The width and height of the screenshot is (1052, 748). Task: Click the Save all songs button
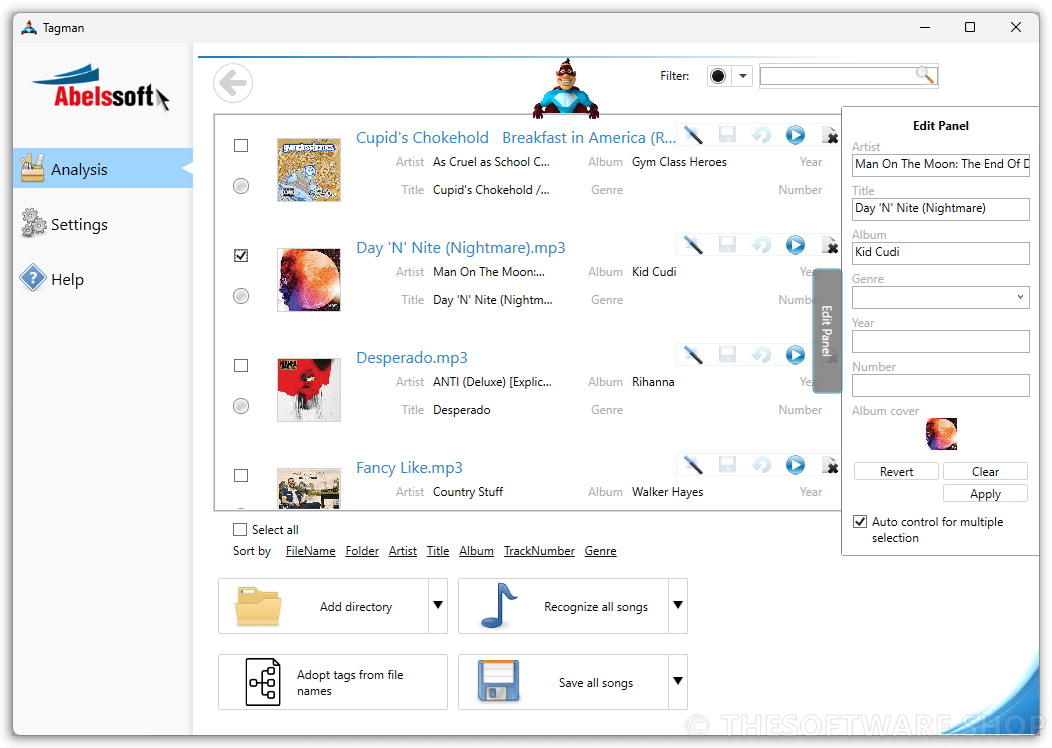[564, 682]
